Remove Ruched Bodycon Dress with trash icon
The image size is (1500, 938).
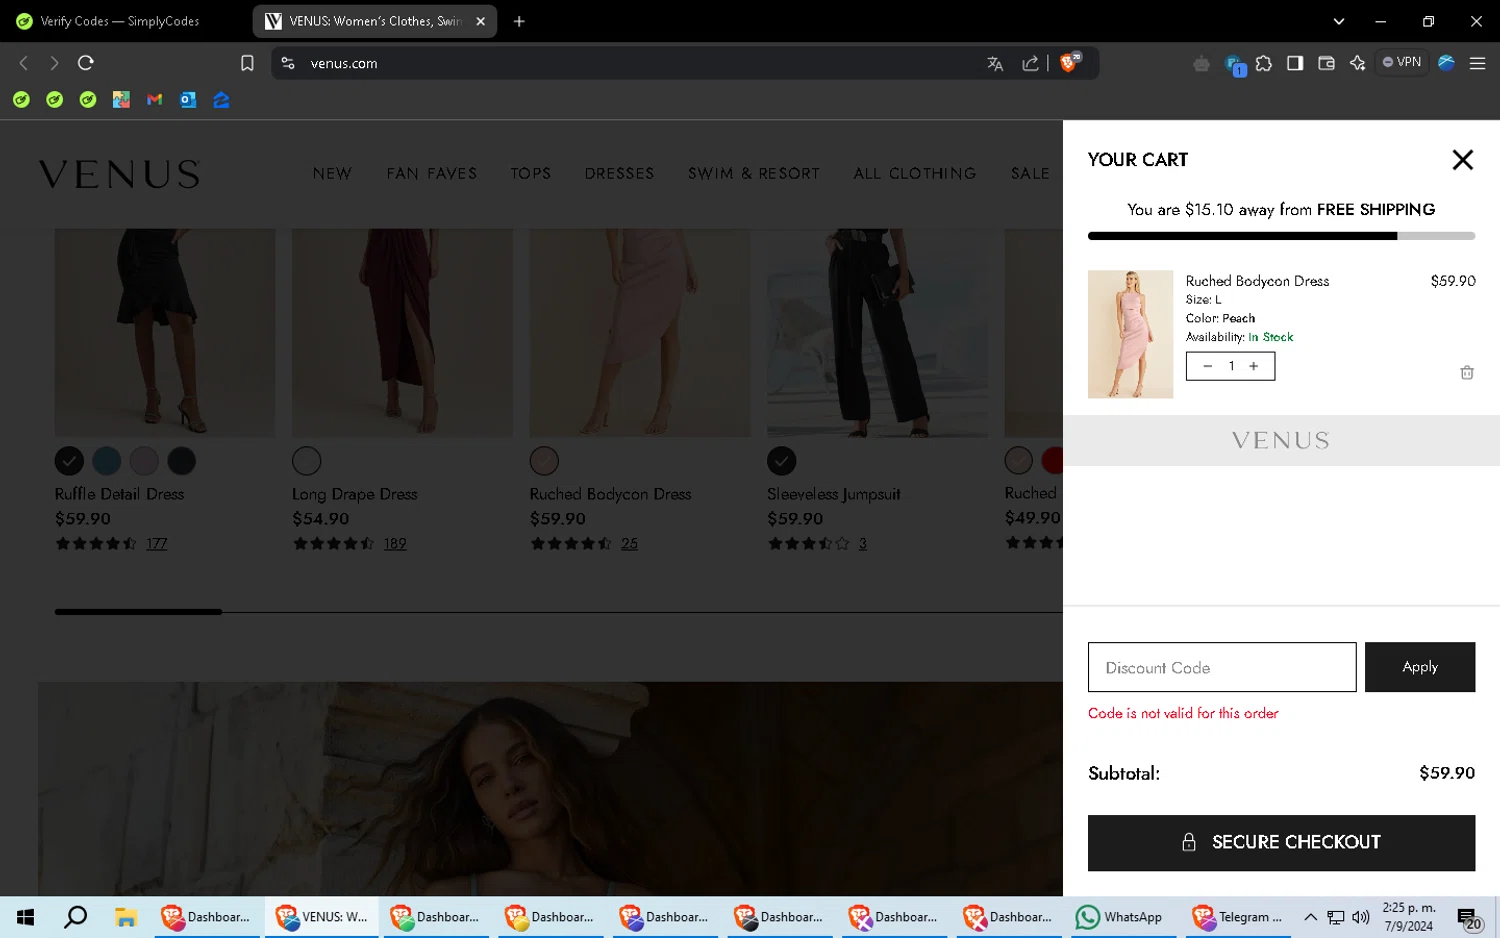(x=1467, y=373)
